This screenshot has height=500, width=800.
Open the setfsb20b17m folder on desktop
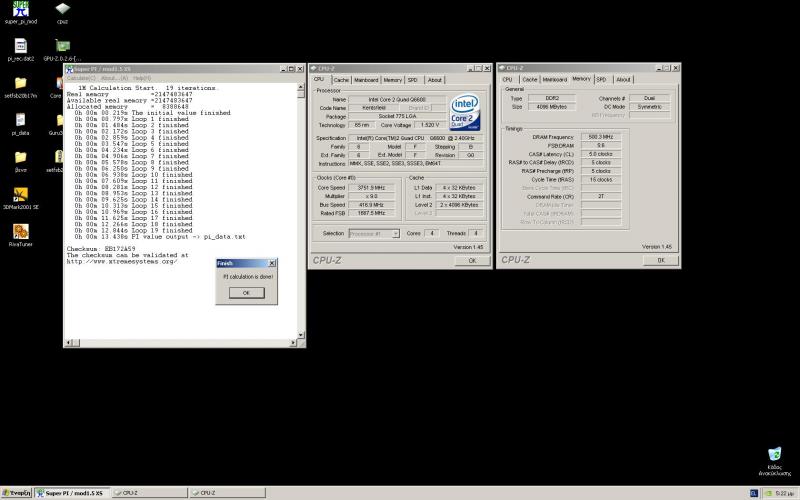point(20,87)
